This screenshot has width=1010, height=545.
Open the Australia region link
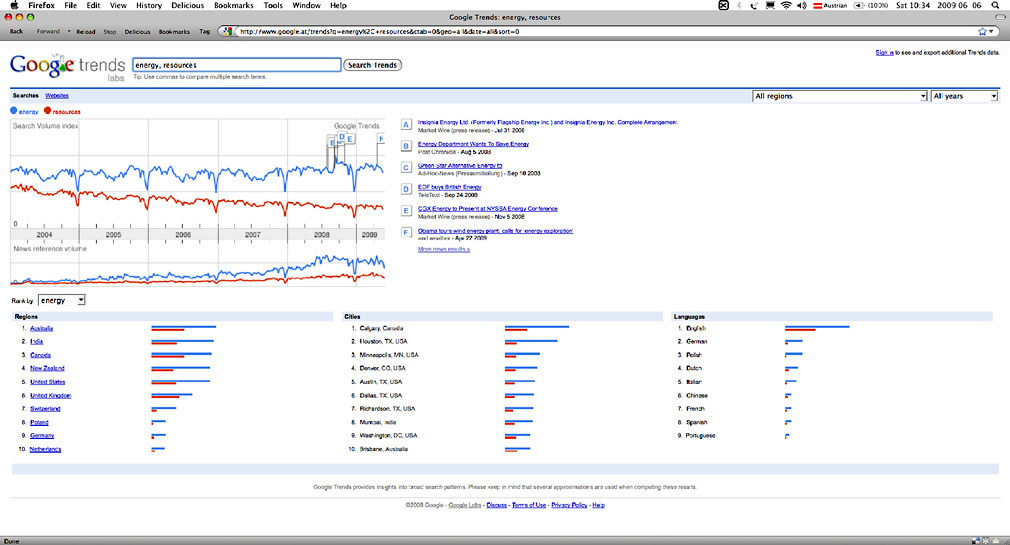pyautogui.click(x=42, y=328)
